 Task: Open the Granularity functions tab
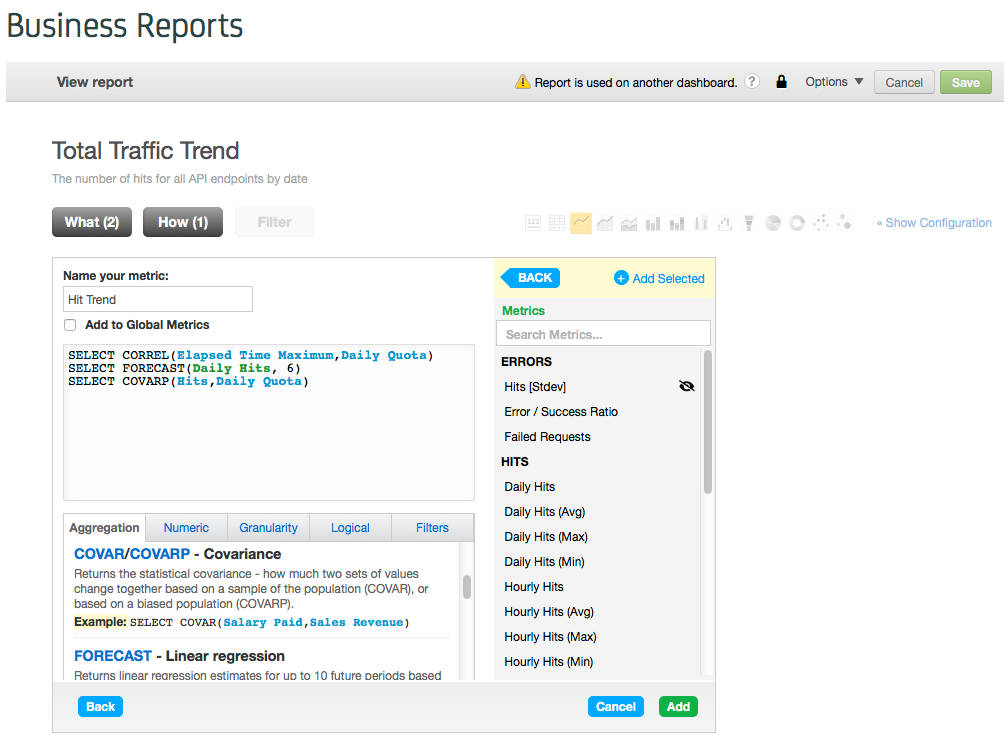click(x=268, y=528)
